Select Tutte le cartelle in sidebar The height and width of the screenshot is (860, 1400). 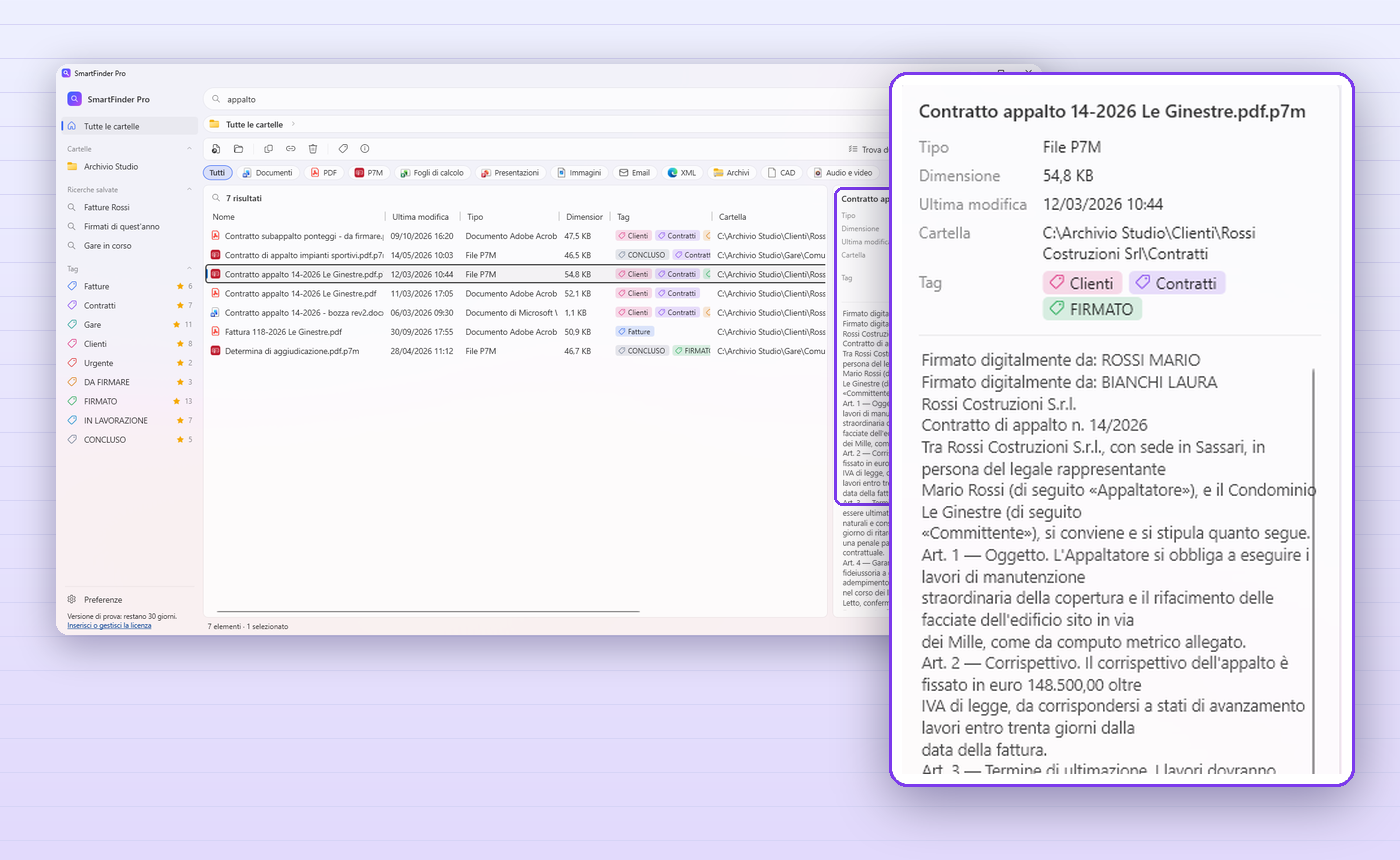coord(130,126)
